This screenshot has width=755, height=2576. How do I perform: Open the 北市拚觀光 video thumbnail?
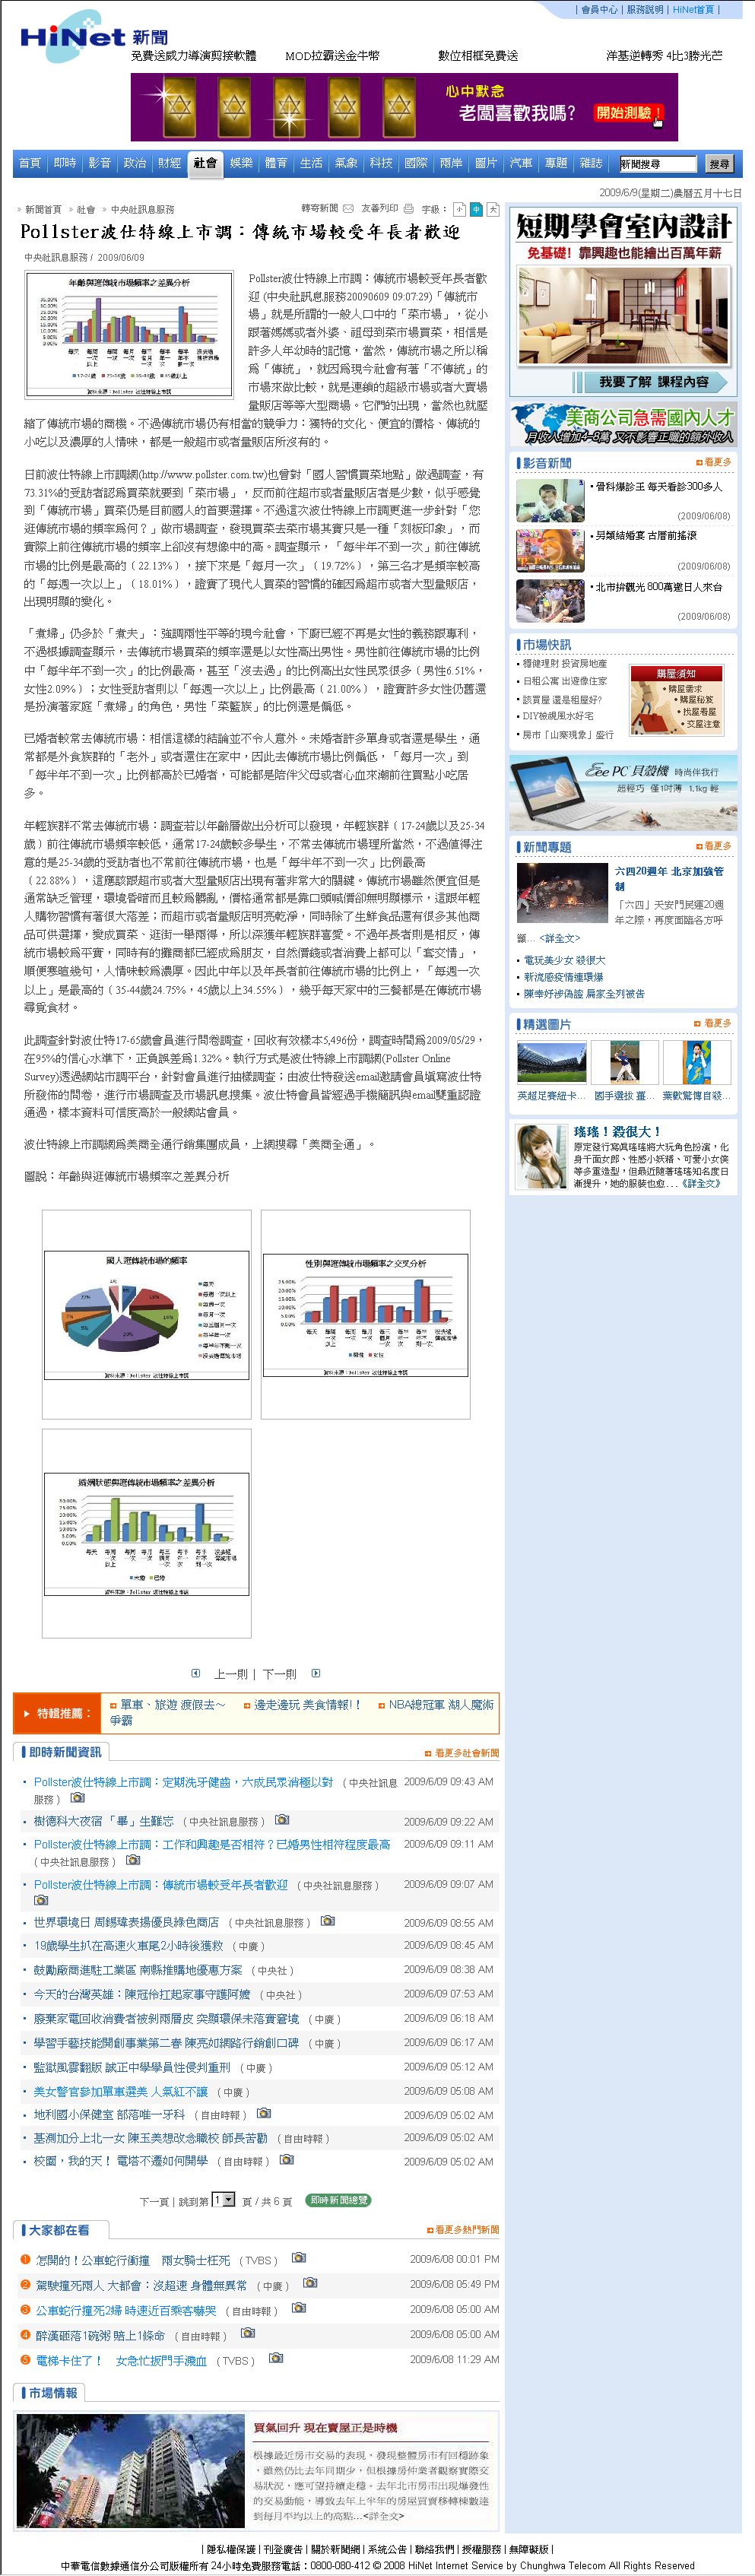(x=550, y=601)
